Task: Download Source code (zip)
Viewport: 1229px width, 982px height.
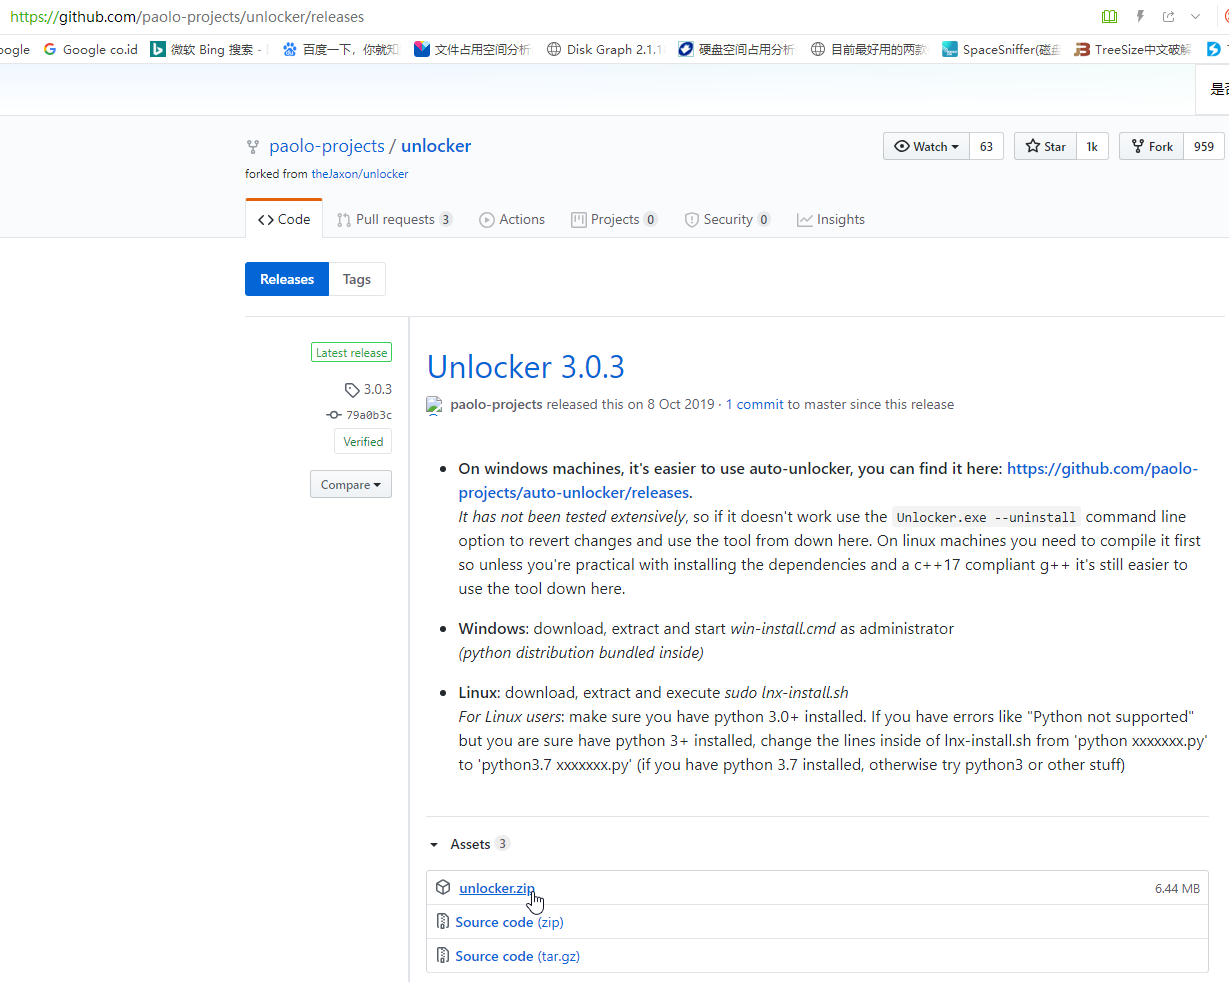Action: (x=510, y=922)
